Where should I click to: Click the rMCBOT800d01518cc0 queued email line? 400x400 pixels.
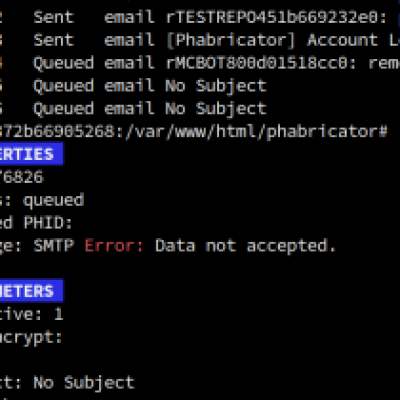point(200,63)
